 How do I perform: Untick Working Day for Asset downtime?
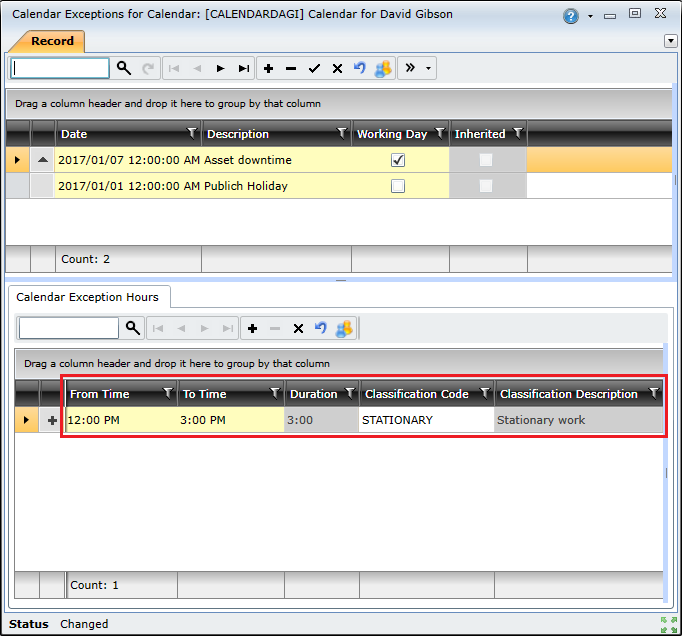[398, 160]
